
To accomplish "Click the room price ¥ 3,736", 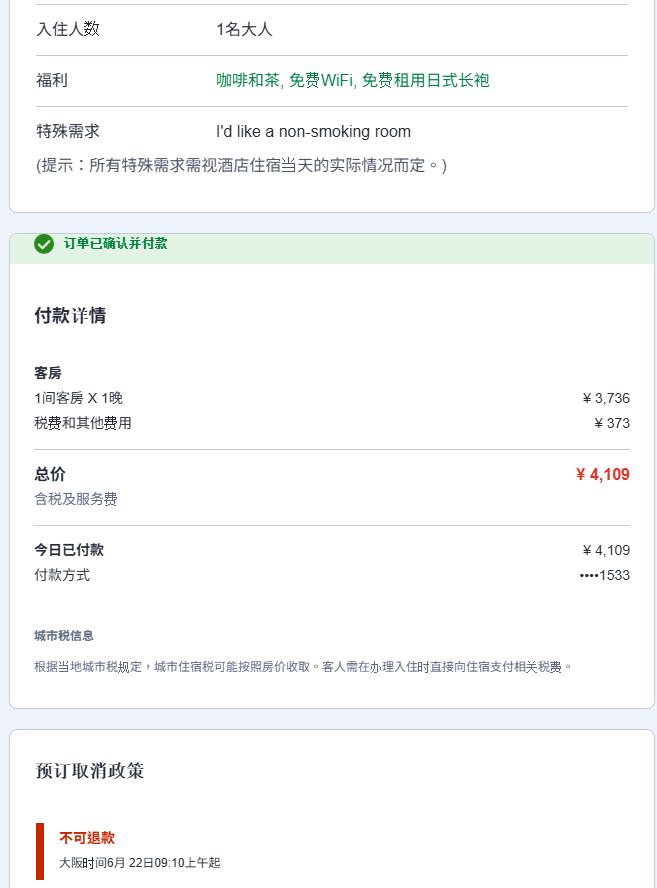I will tap(606, 398).
